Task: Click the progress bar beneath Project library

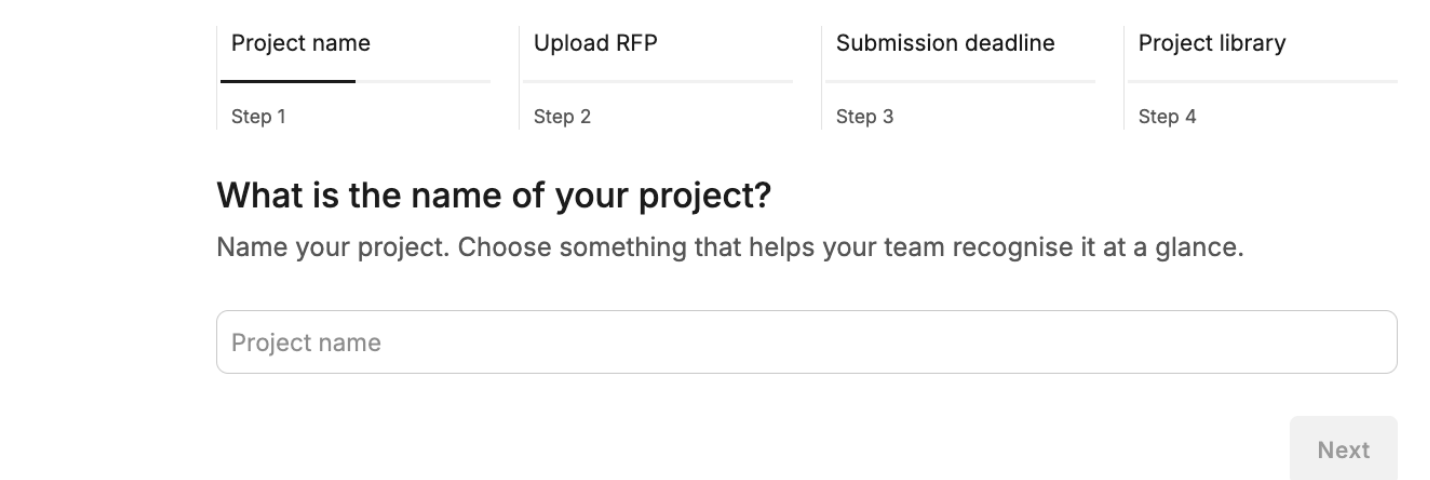Action: coord(1263,81)
